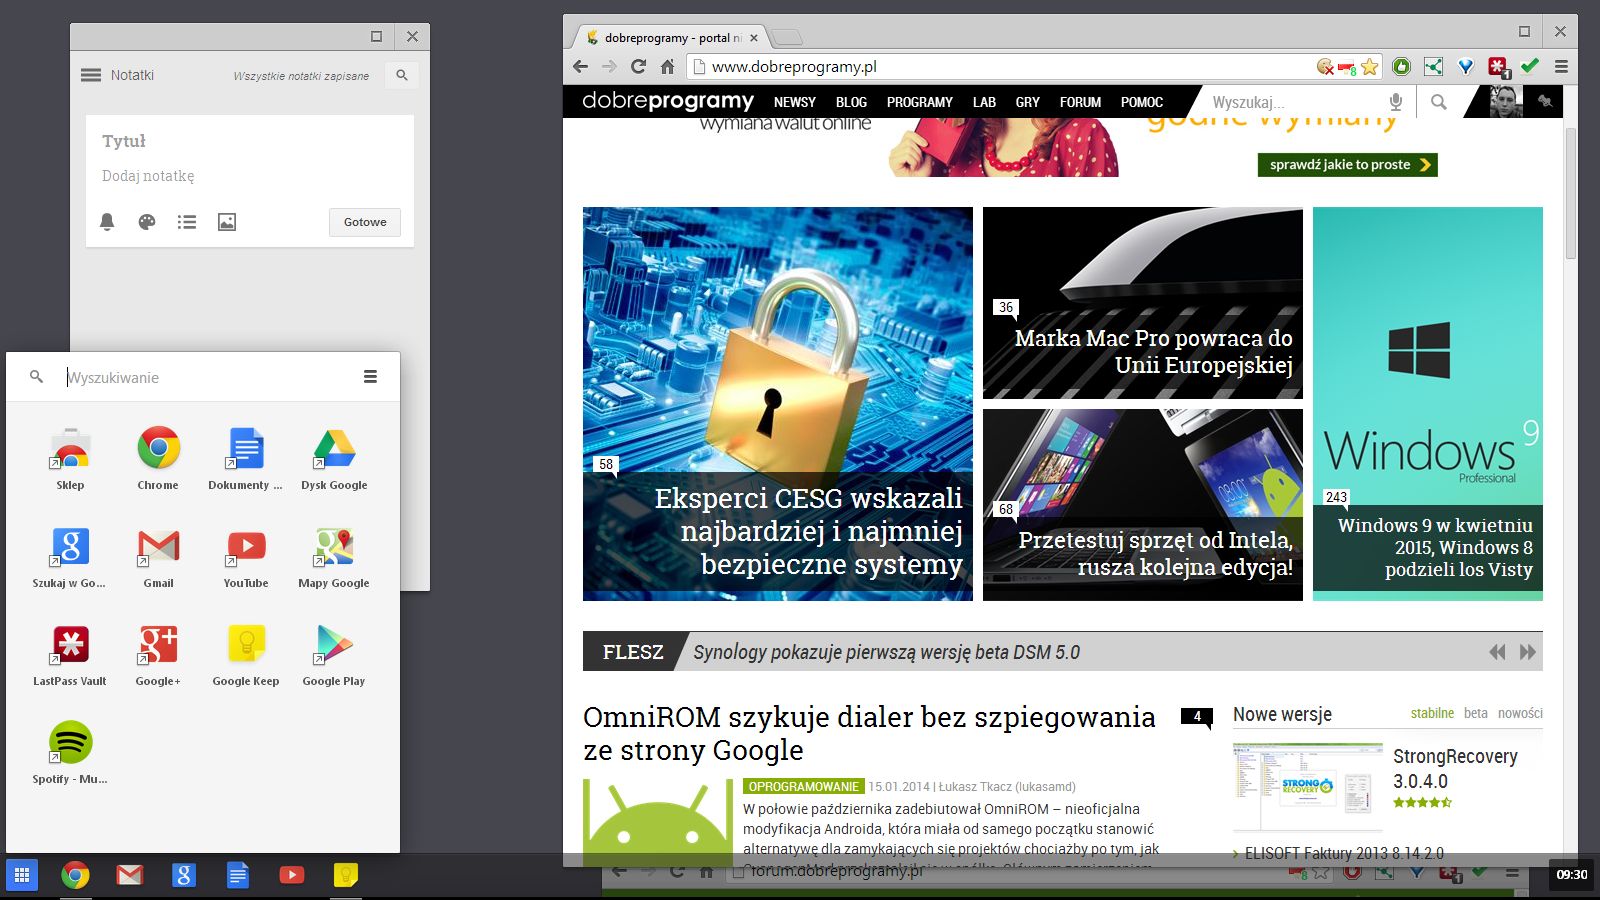Click the Wyszukaj site search field
Viewport: 1600px width, 900px height.
[1295, 102]
